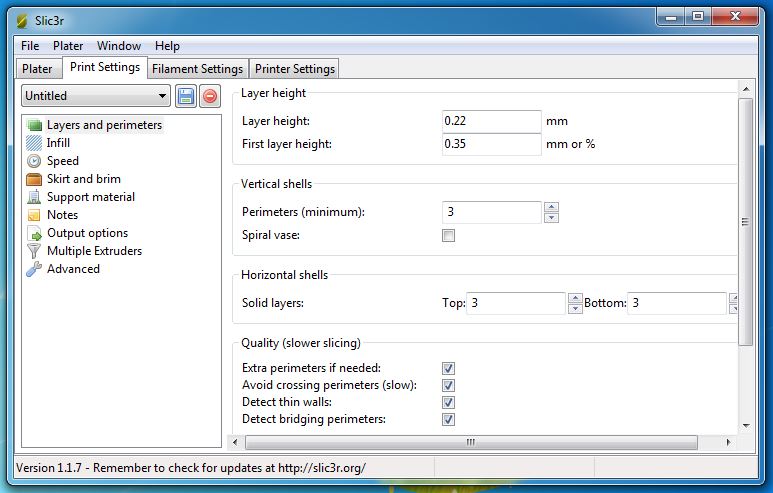Uncheck Extra perimeters if needed
Image resolution: width=773 pixels, height=493 pixels.
pos(448,368)
